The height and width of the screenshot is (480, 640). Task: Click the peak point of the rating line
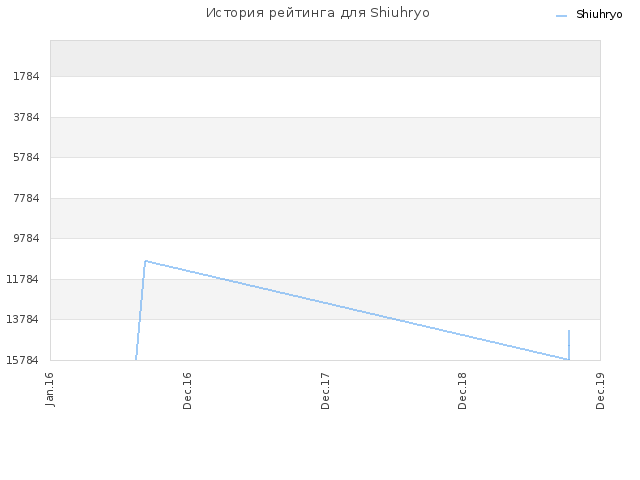(146, 261)
